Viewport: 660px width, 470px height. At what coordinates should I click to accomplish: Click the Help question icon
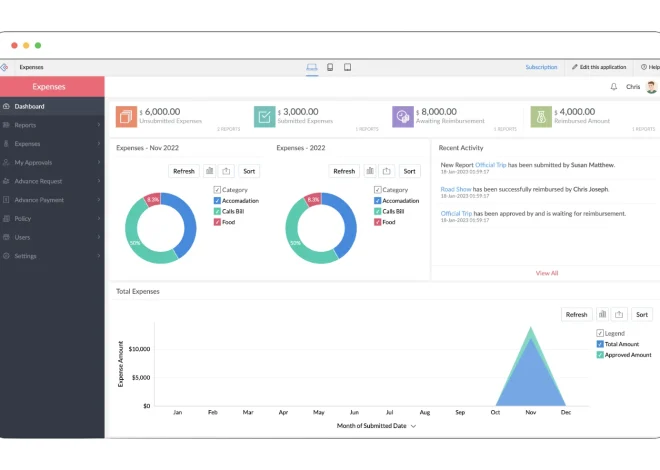(x=644, y=67)
